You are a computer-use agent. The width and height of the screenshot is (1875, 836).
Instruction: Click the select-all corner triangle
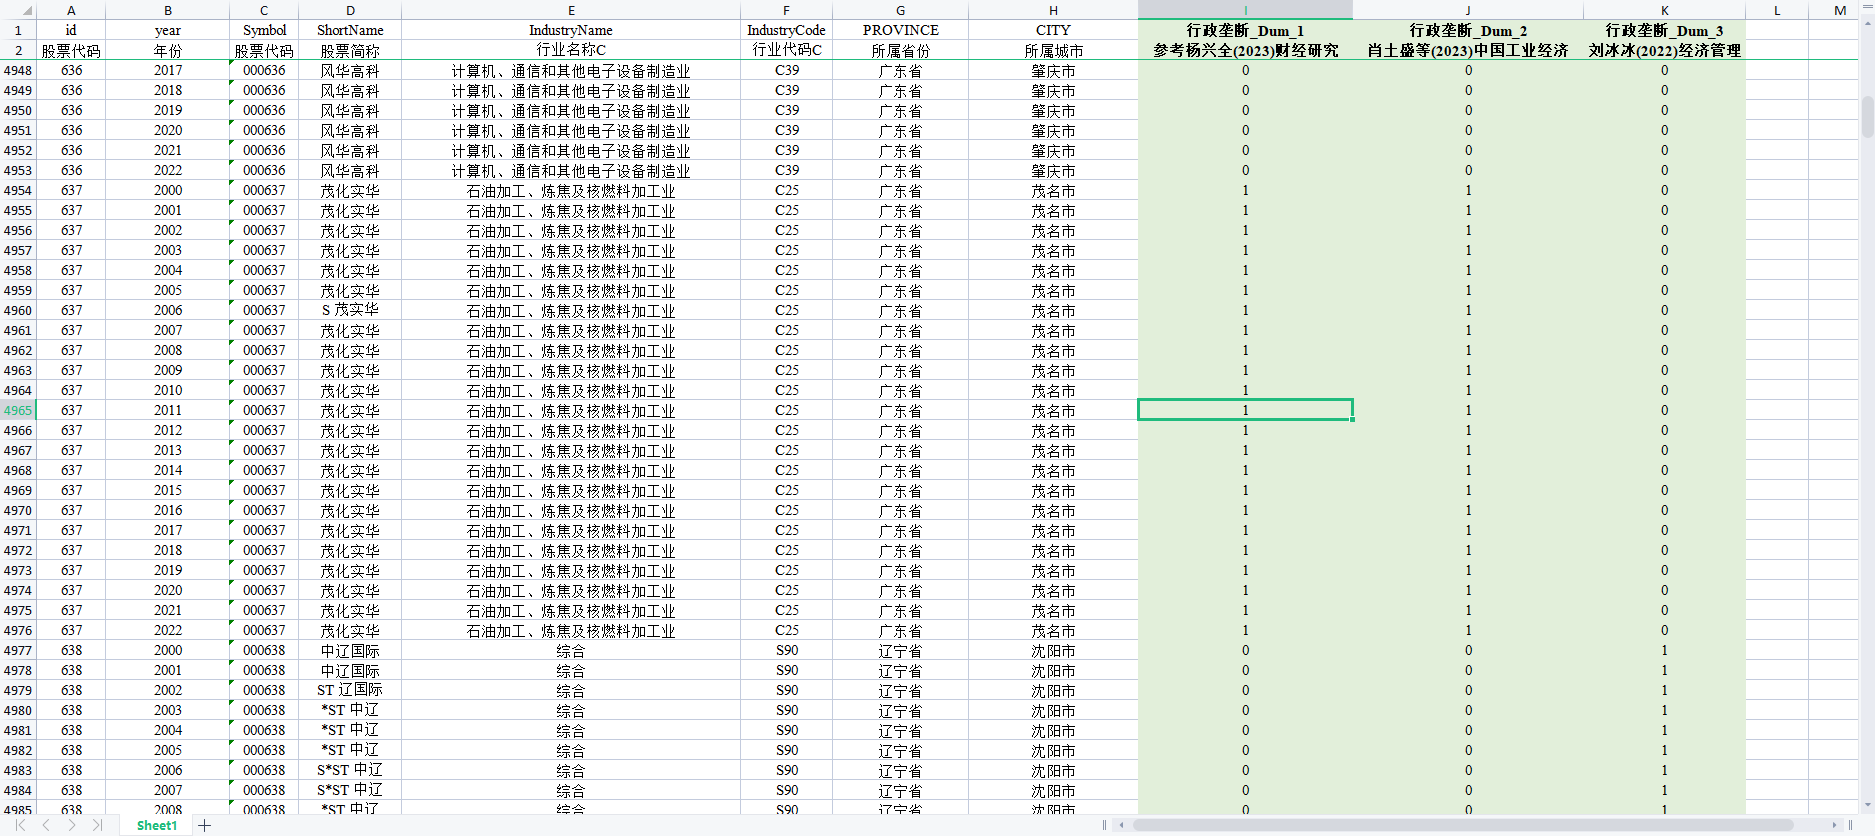tap(18, 10)
